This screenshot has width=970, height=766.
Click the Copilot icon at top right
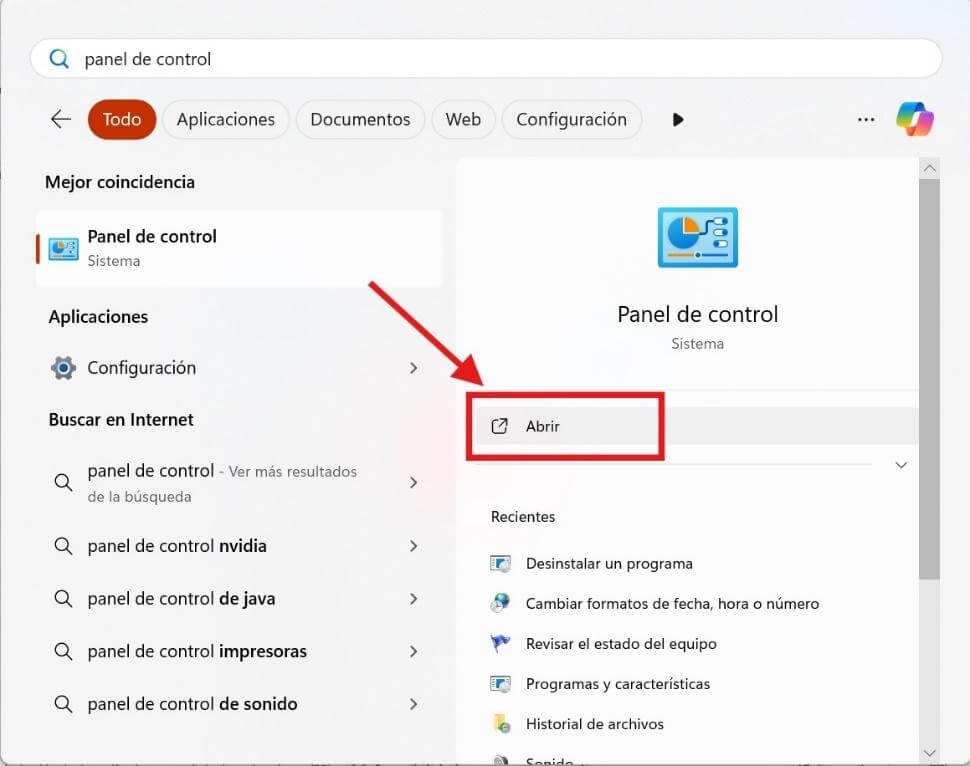point(915,118)
